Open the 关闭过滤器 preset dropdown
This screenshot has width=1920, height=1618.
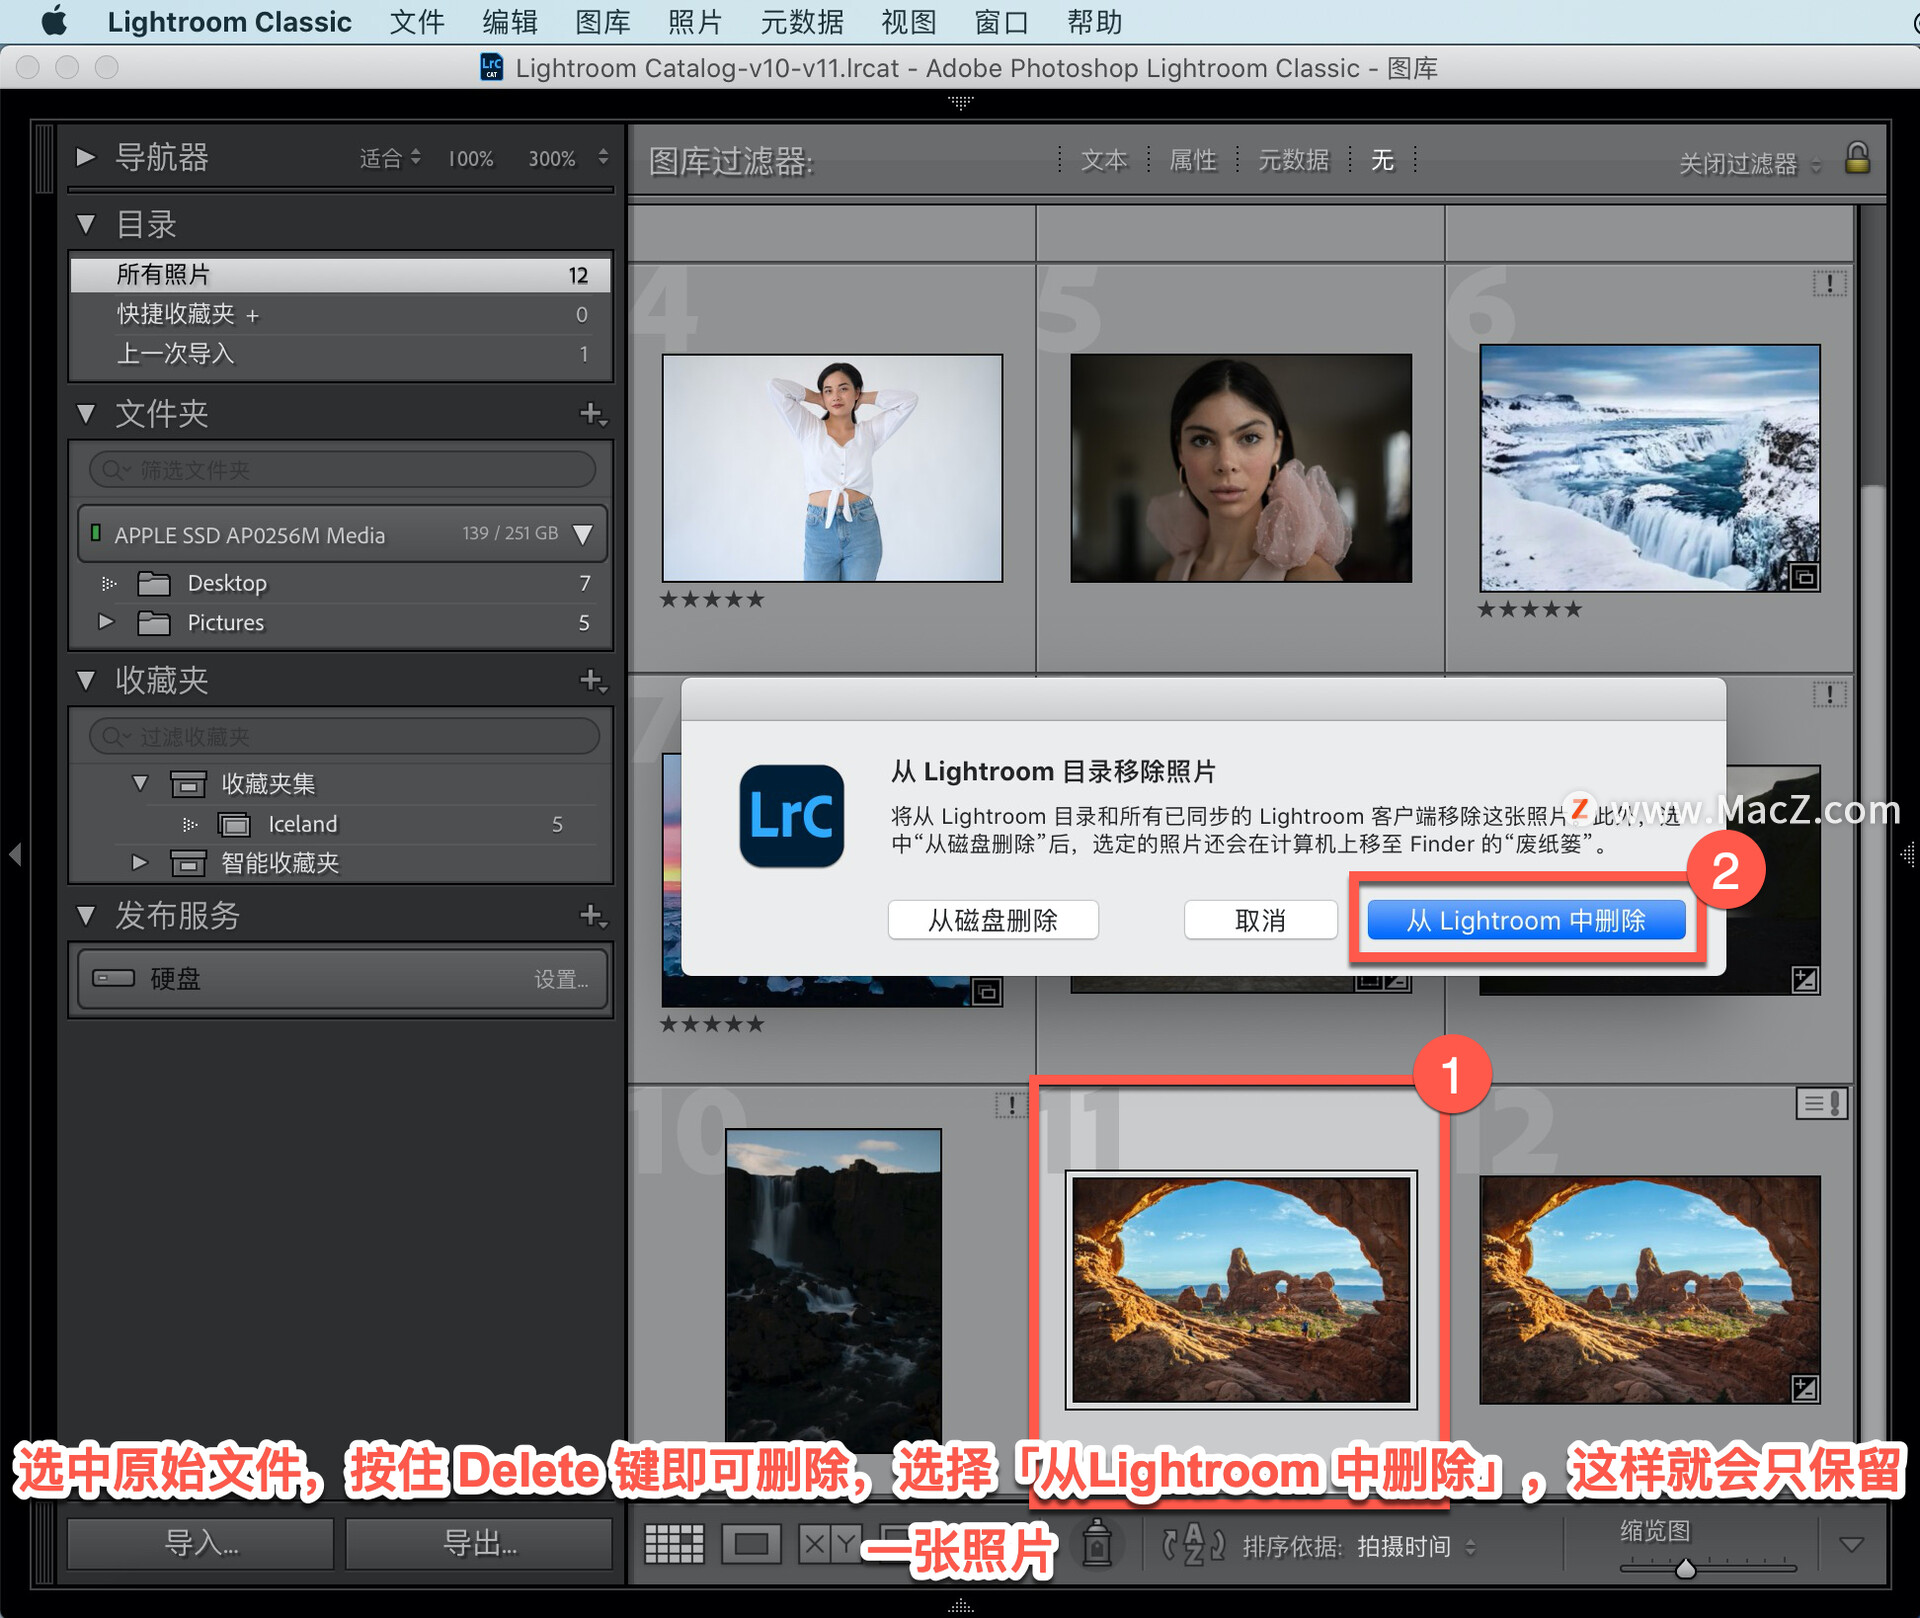[1751, 163]
